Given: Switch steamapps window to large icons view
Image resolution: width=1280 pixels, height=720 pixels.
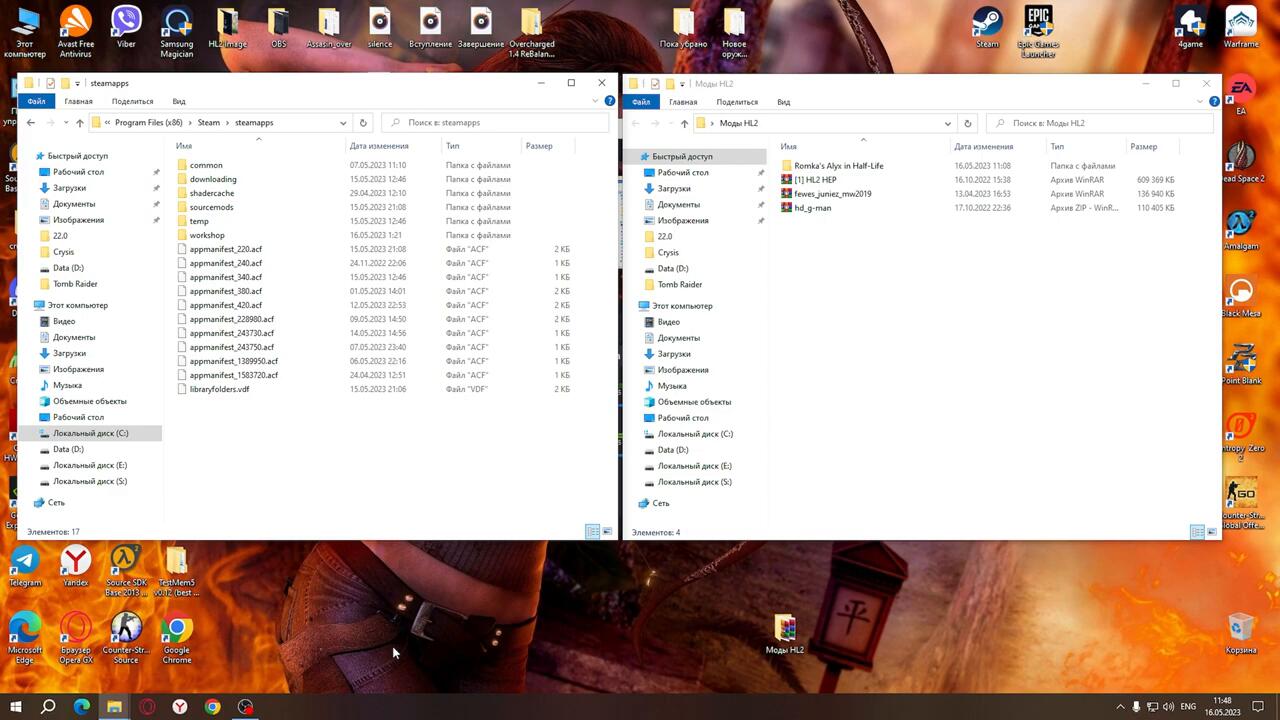Looking at the screenshot, I should [x=607, y=532].
